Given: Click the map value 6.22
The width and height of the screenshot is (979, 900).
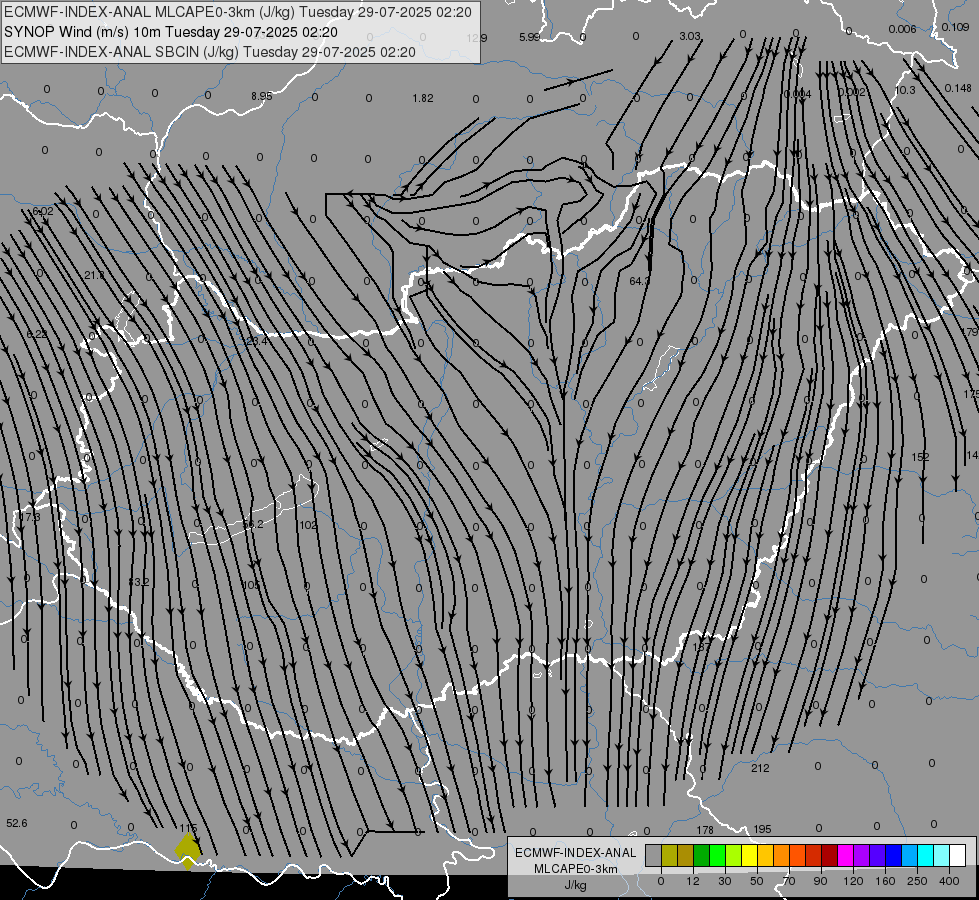Looking at the screenshot, I should pos(37,334).
